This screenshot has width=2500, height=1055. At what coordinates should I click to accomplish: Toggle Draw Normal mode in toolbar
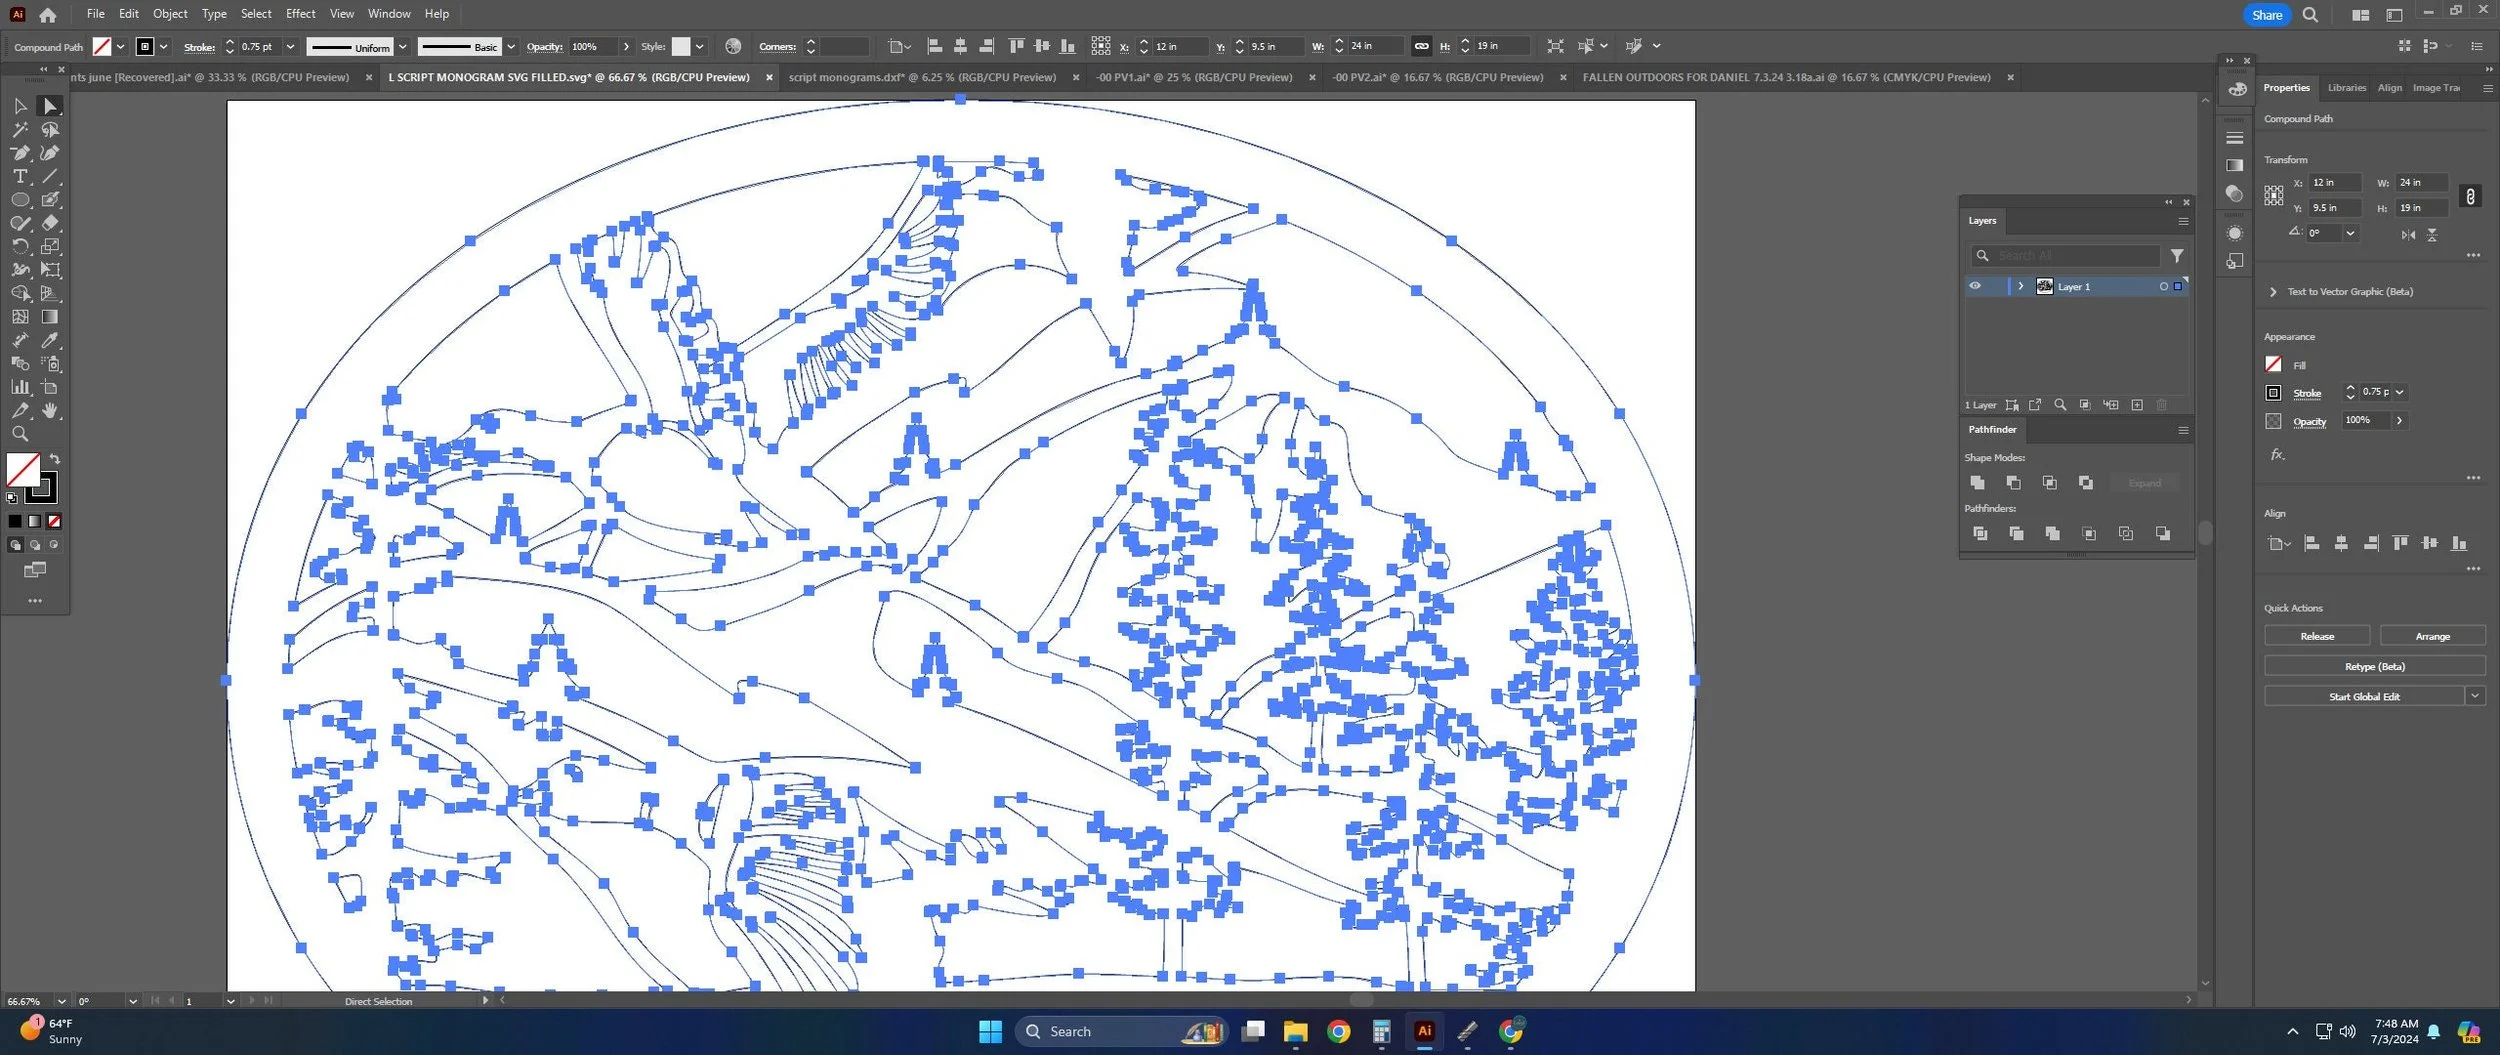click(15, 545)
